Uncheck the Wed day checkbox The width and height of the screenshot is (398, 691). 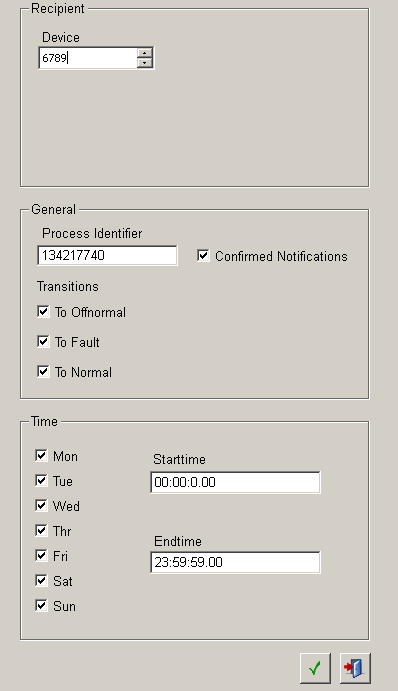click(x=41, y=505)
